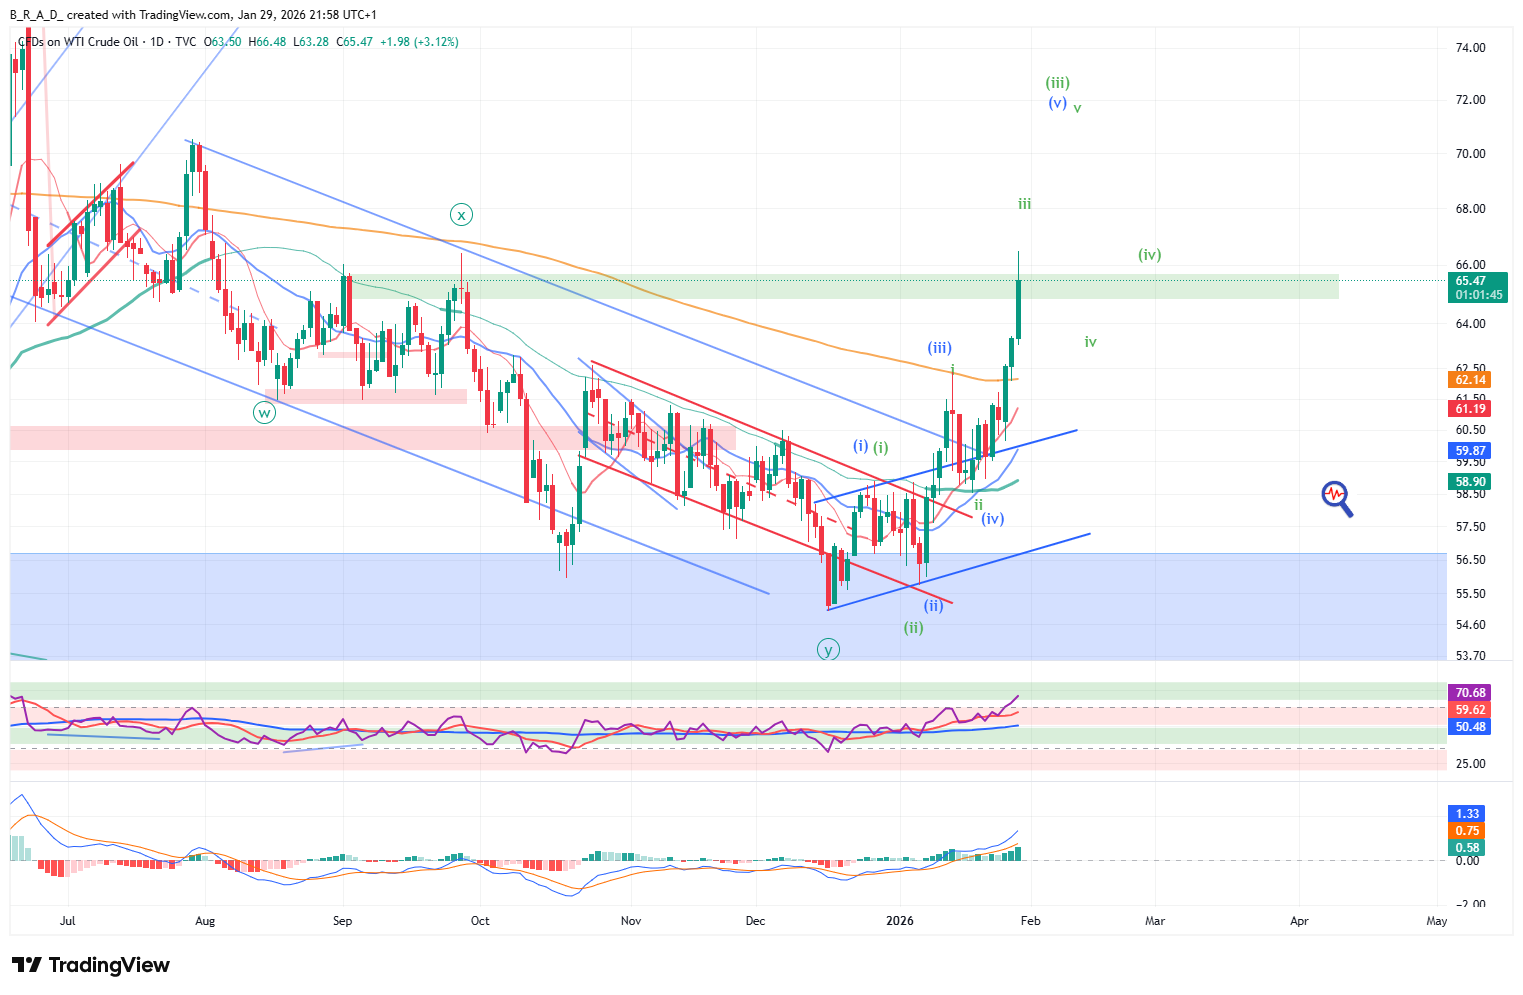
Task: Click the blue MACD value 1.33
Action: (x=1467, y=814)
